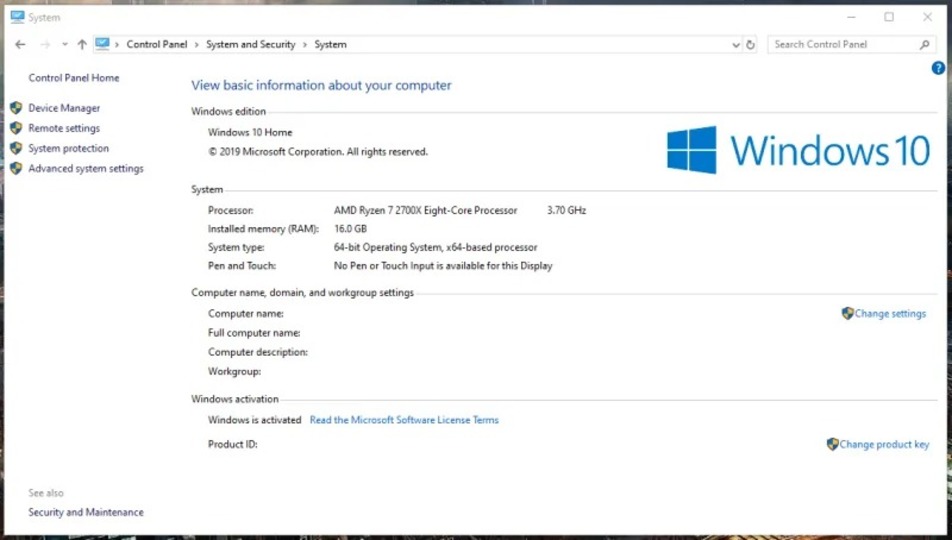Click the '64-bit Operating System, x64-based processor' text
Screen dimensions: 952x540
click(x=435, y=247)
